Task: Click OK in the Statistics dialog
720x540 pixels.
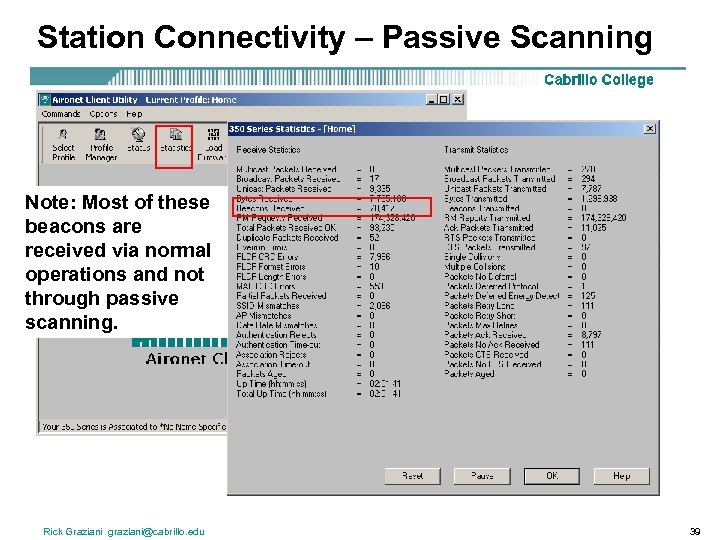Action: (x=551, y=476)
